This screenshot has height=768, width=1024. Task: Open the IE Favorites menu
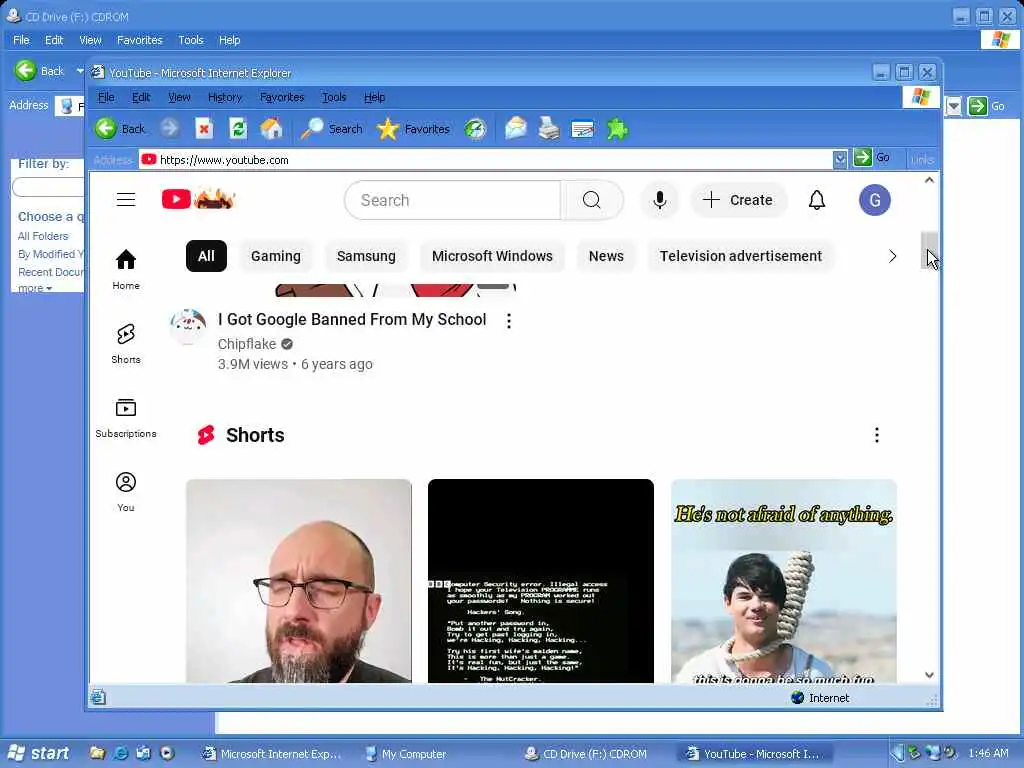[x=282, y=97]
